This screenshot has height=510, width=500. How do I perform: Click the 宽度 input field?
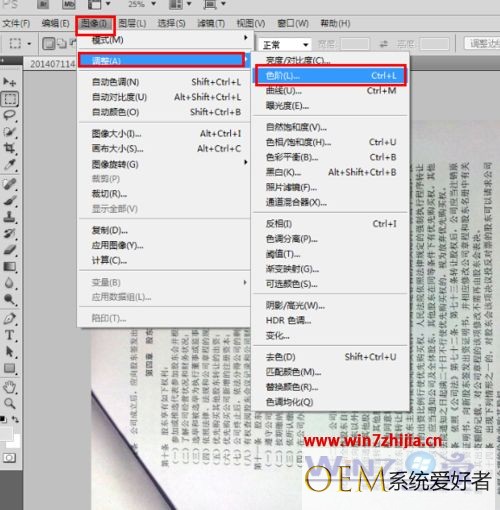[354, 44]
